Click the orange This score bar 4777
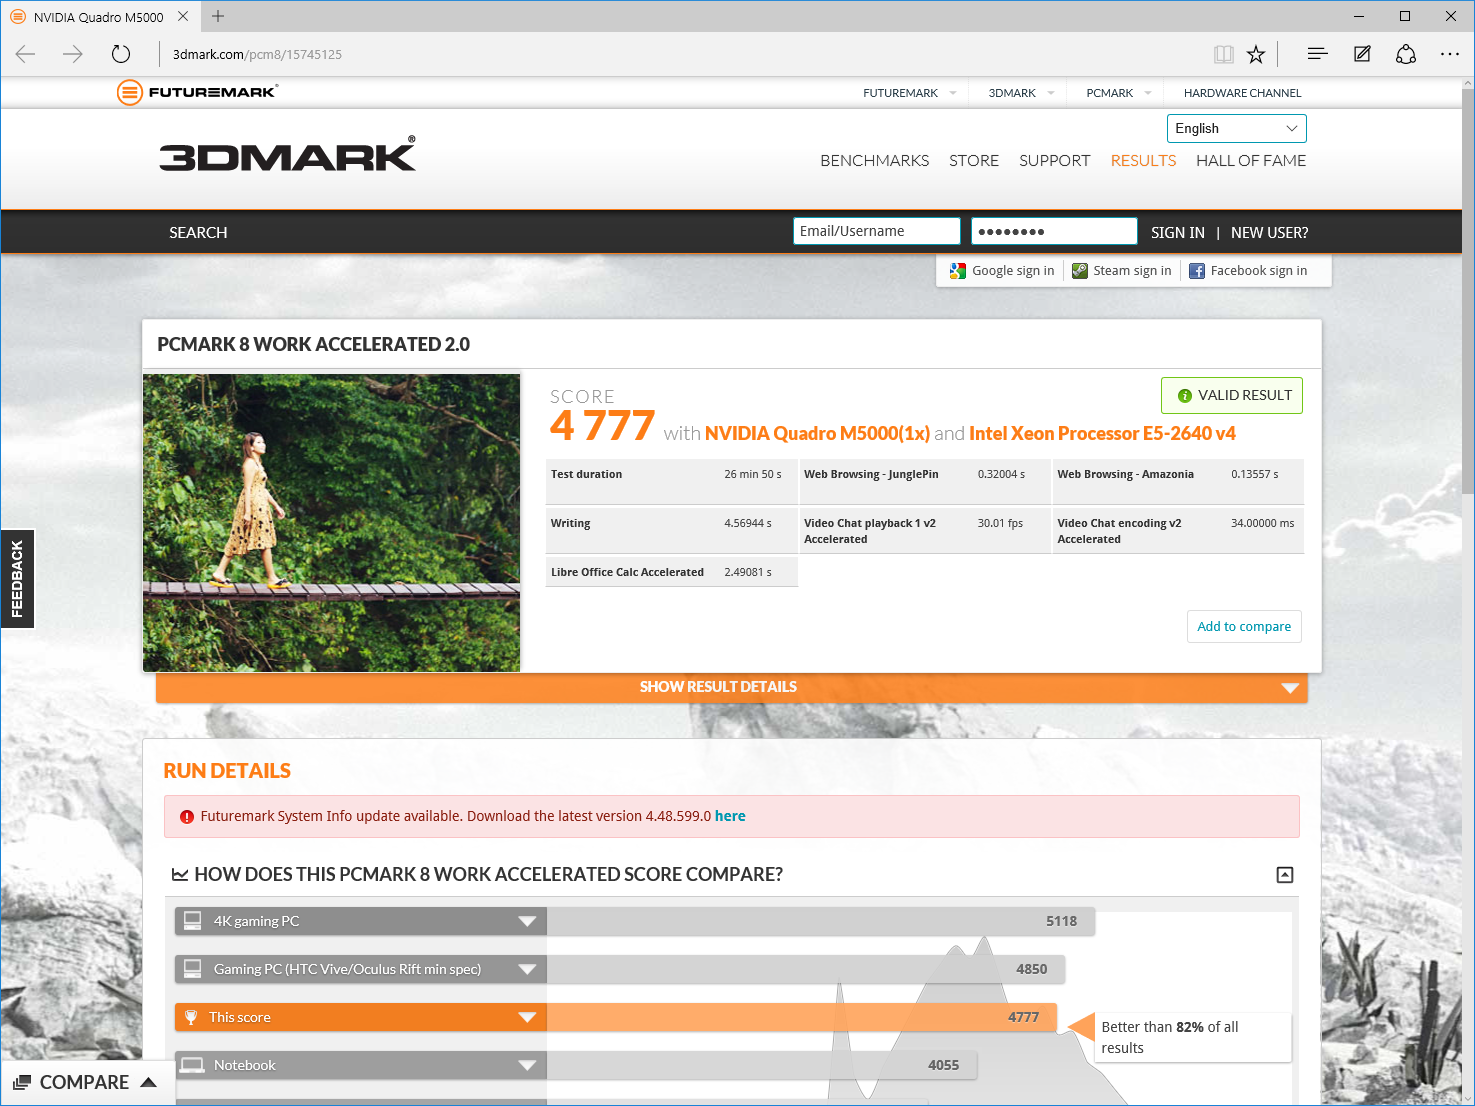This screenshot has height=1106, width=1475. coord(802,1017)
